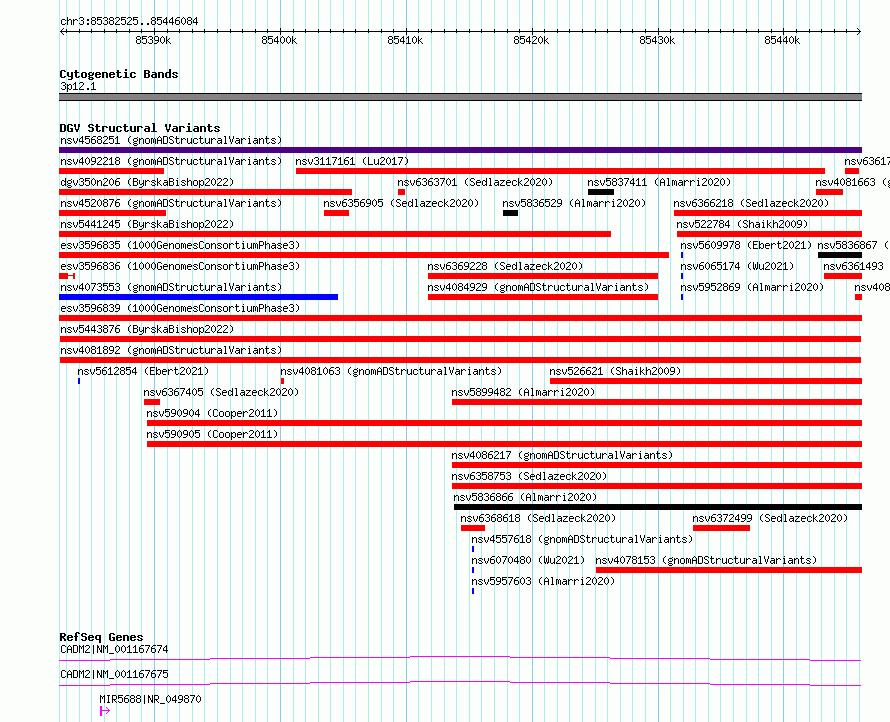Open nsv6369228 (Sedlazeck2020) label
The height and width of the screenshot is (722, 890).
pyautogui.click(x=505, y=266)
